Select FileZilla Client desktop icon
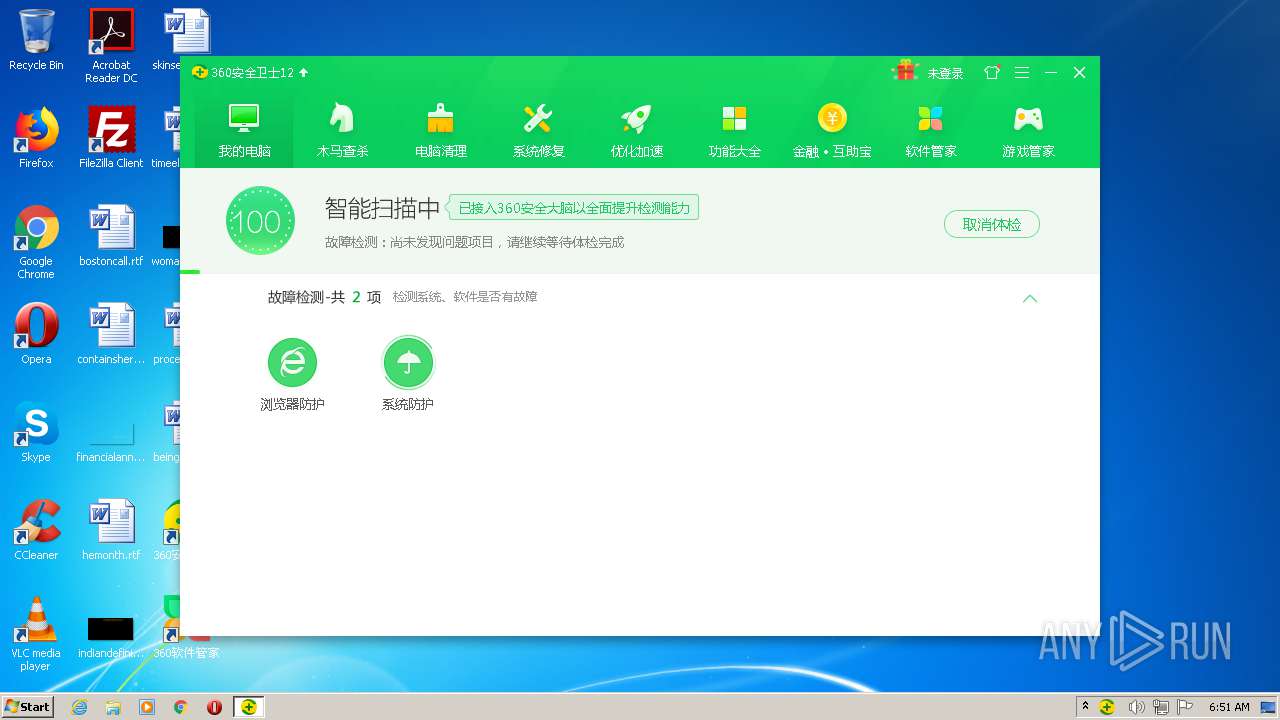This screenshot has height=720, width=1280. click(x=111, y=138)
